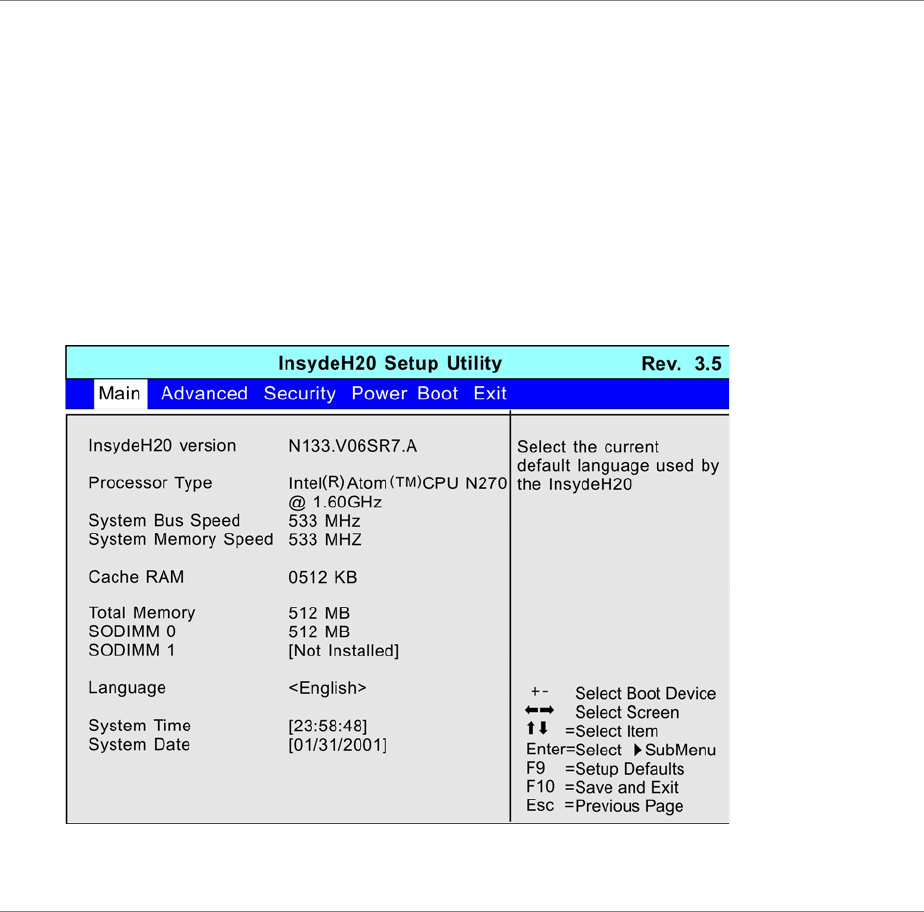
Task: Click the +- Select Boot Device symbol
Action: click(539, 692)
